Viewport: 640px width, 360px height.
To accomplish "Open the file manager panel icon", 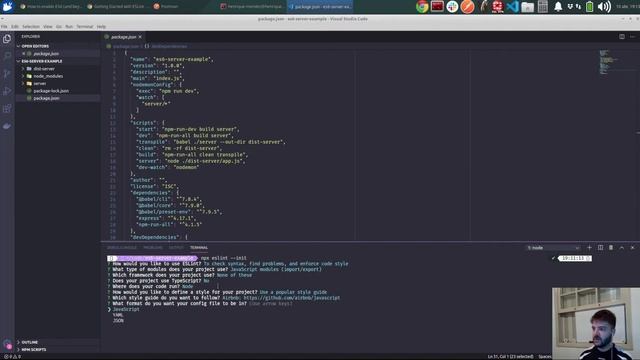I will [x=527, y=7].
